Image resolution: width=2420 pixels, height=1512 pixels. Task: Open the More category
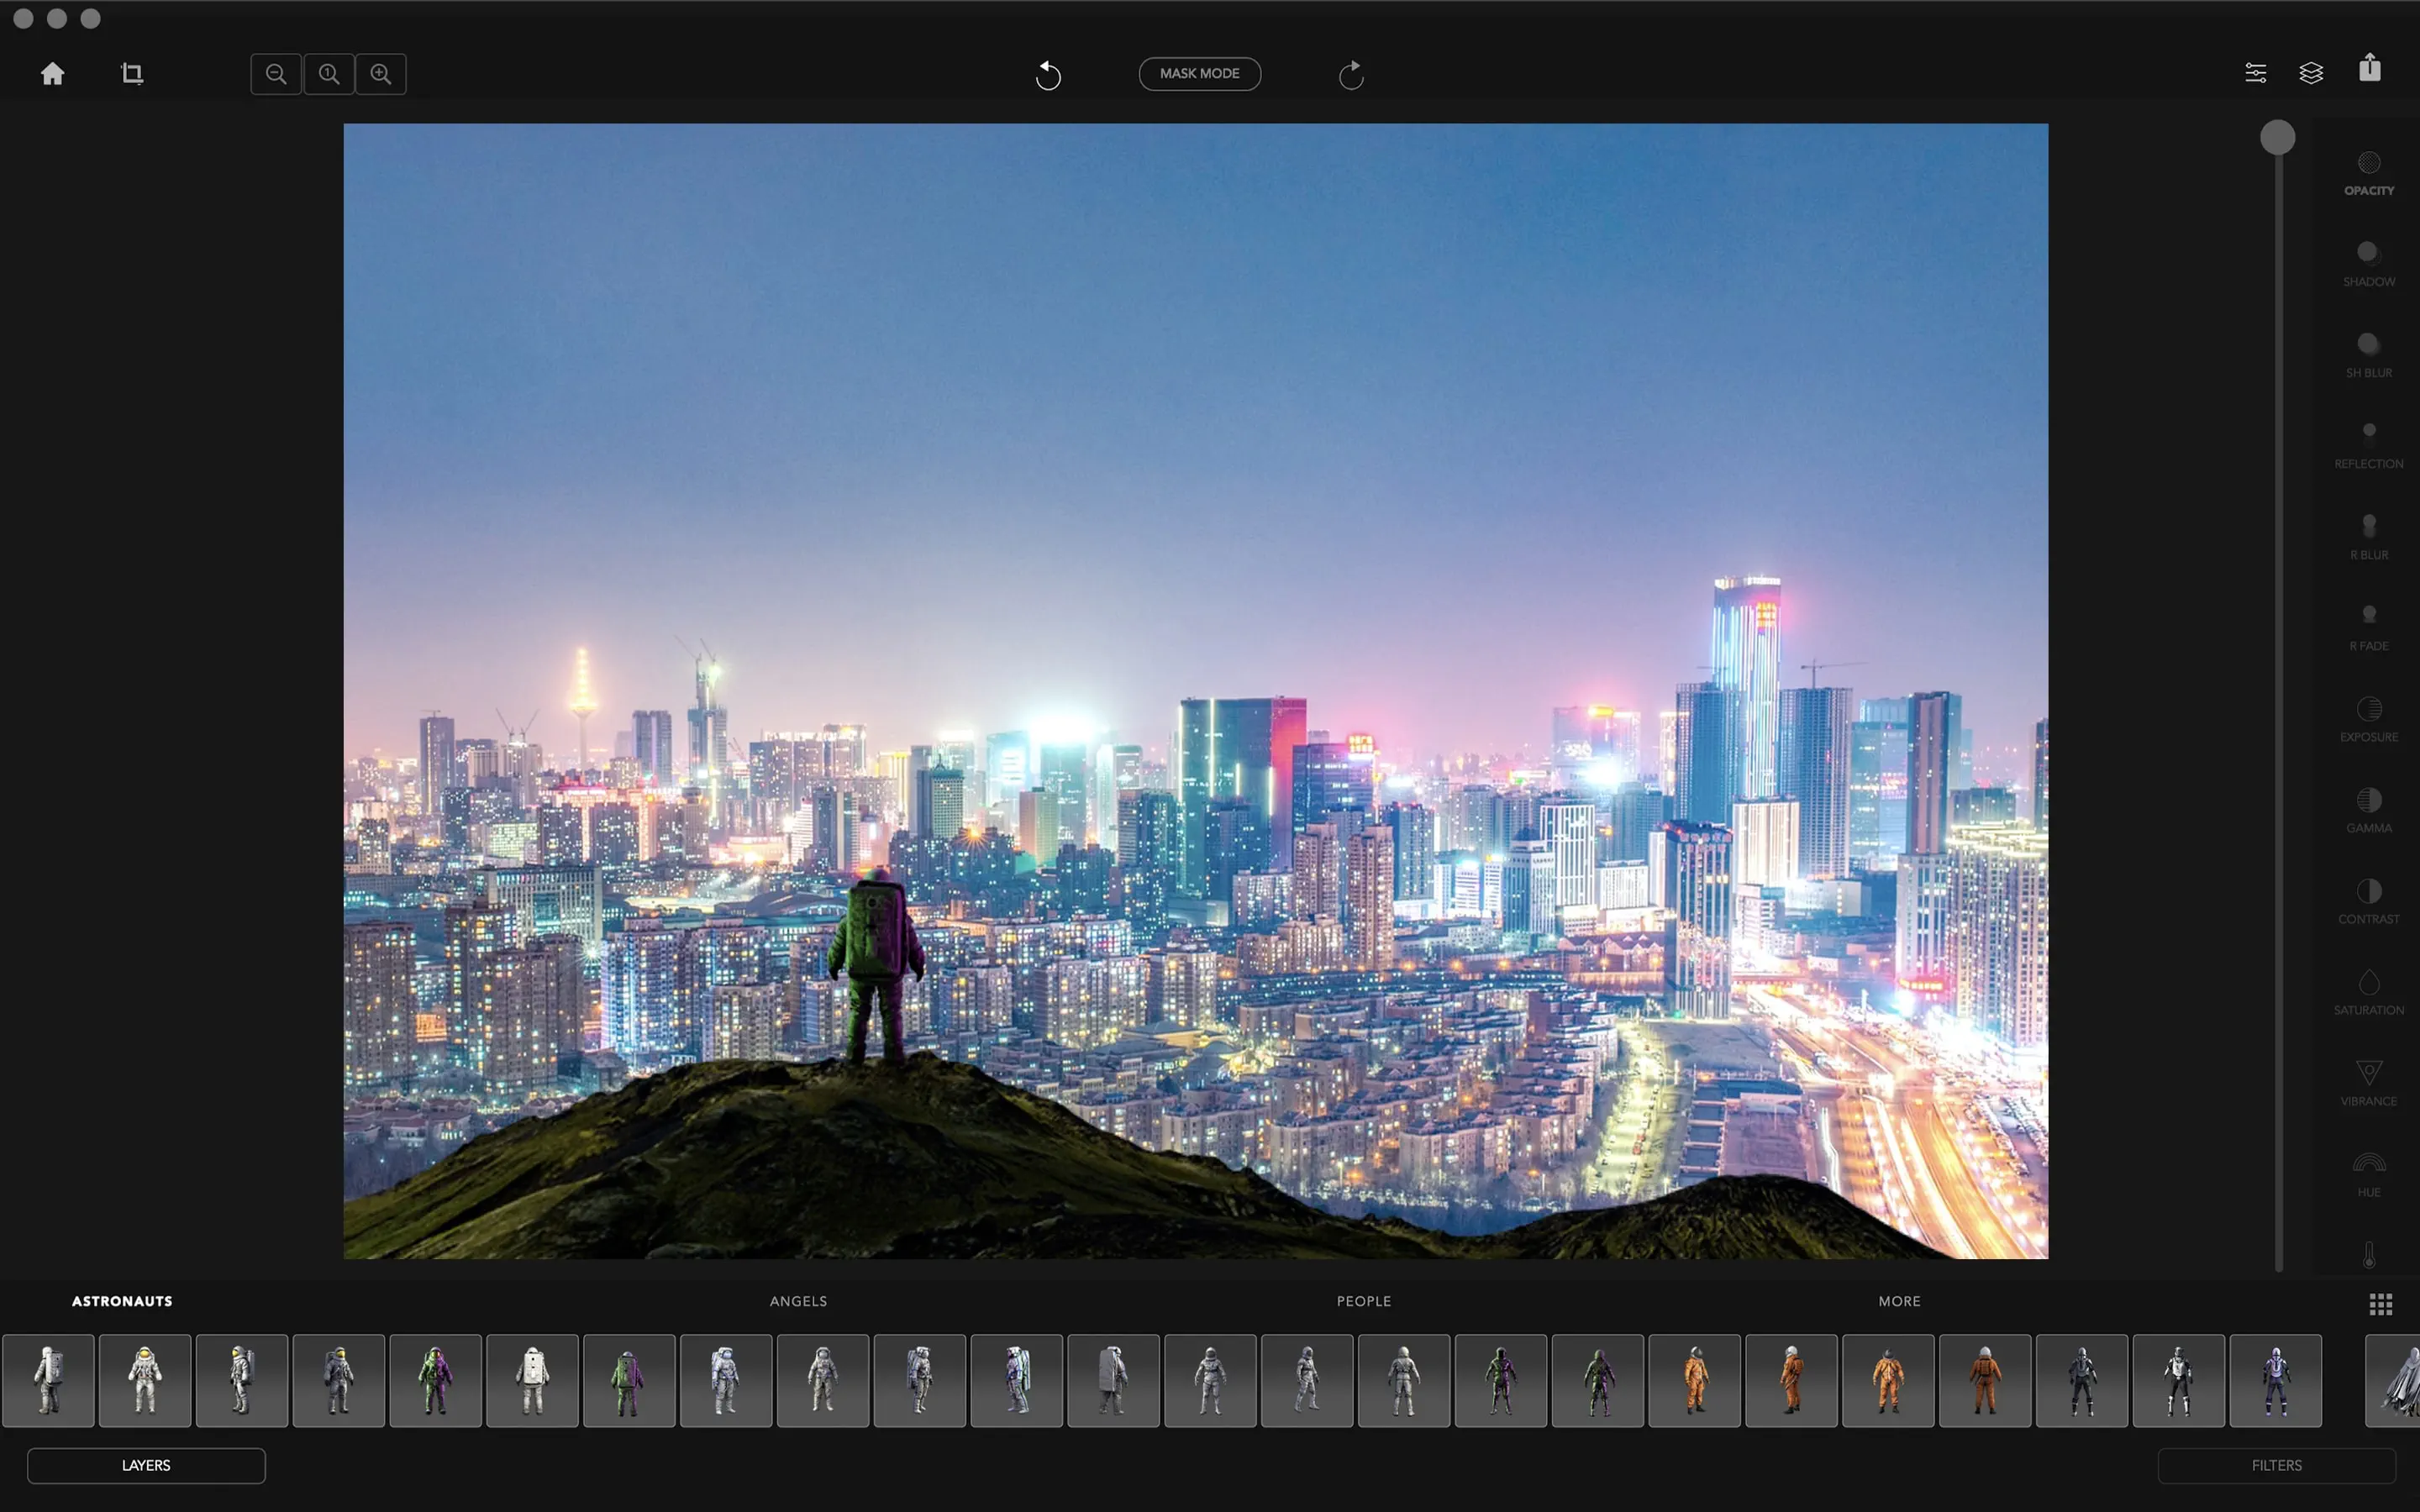click(1898, 1301)
